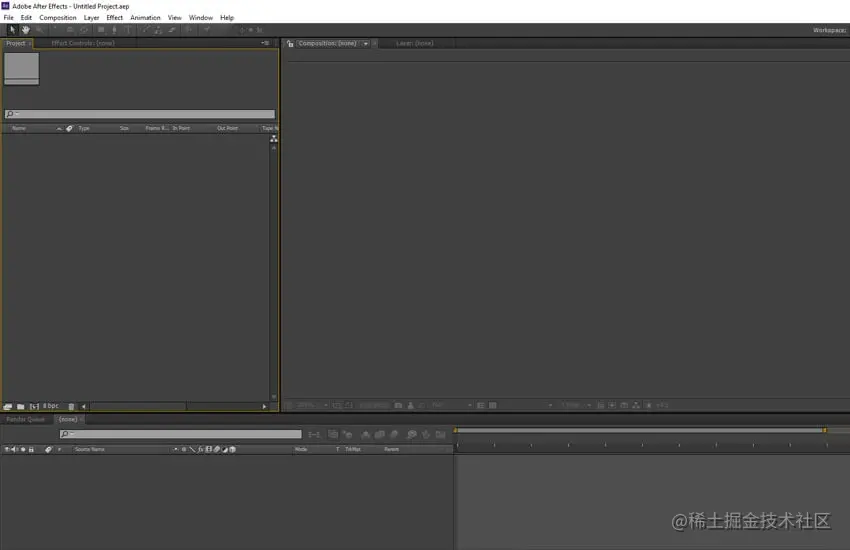Click the Interpret Footage icon in Project panel
Screen dimensions: 850x550
(x=7, y=406)
